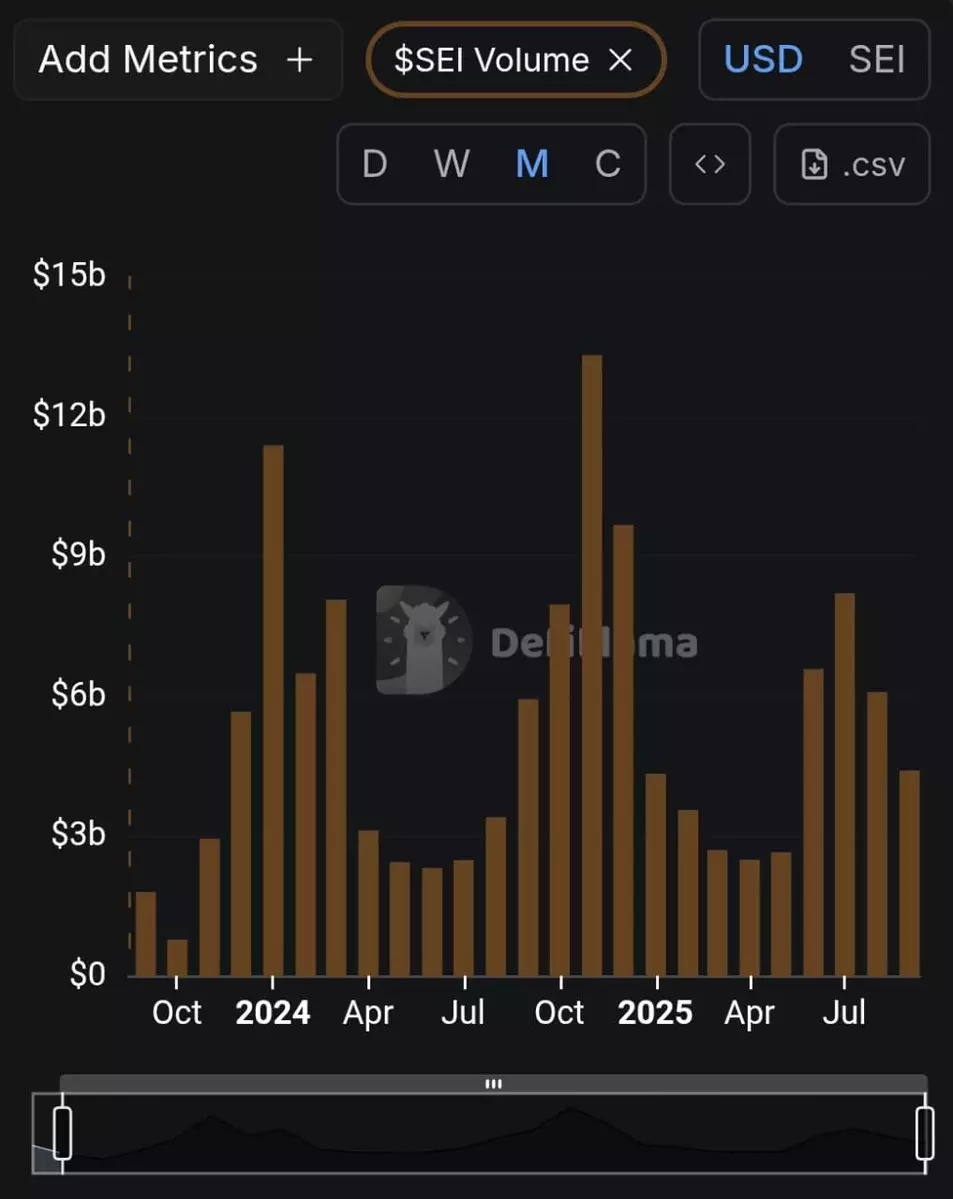Remove the $SEI Volume metric chip
953x1199 pixels.
(621, 60)
